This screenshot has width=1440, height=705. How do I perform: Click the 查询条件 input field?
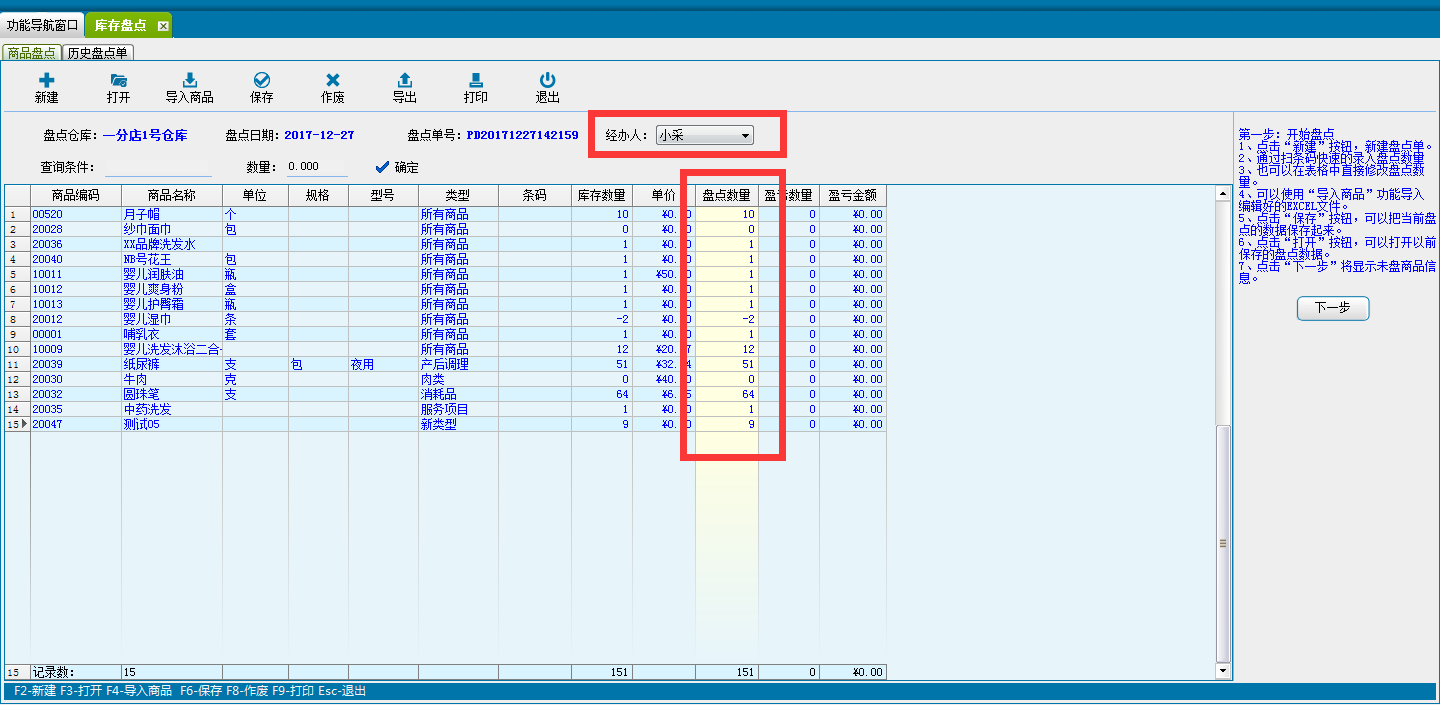tap(158, 167)
